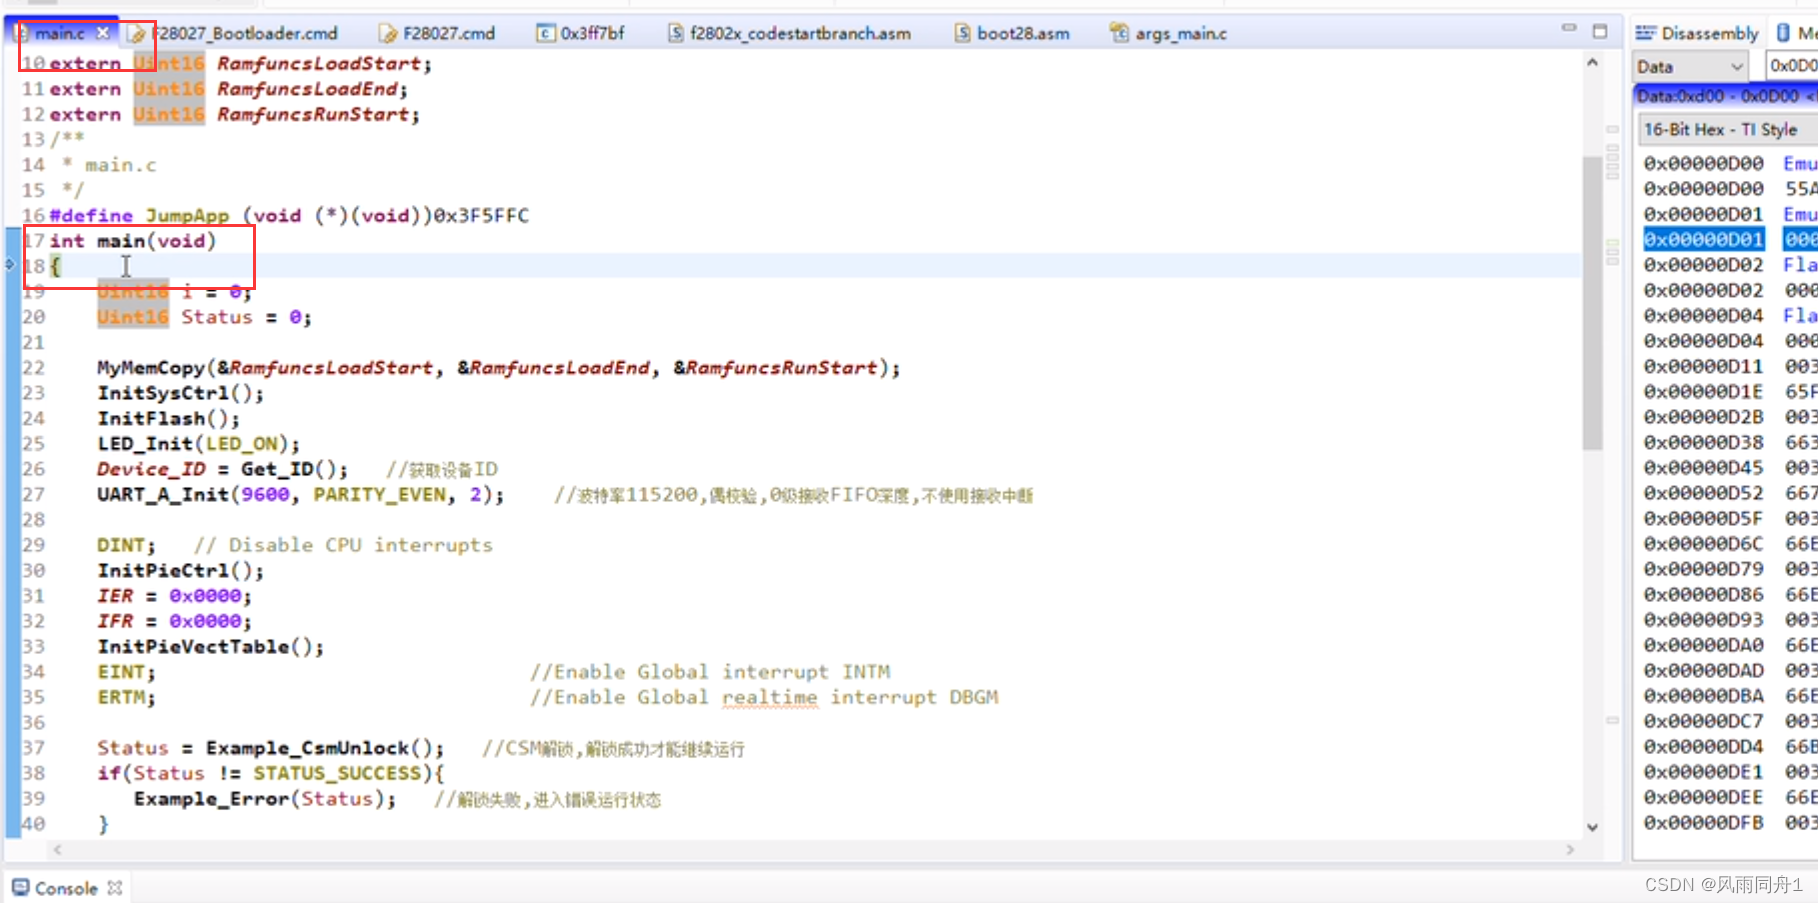Click the DINT statement

[126, 545]
